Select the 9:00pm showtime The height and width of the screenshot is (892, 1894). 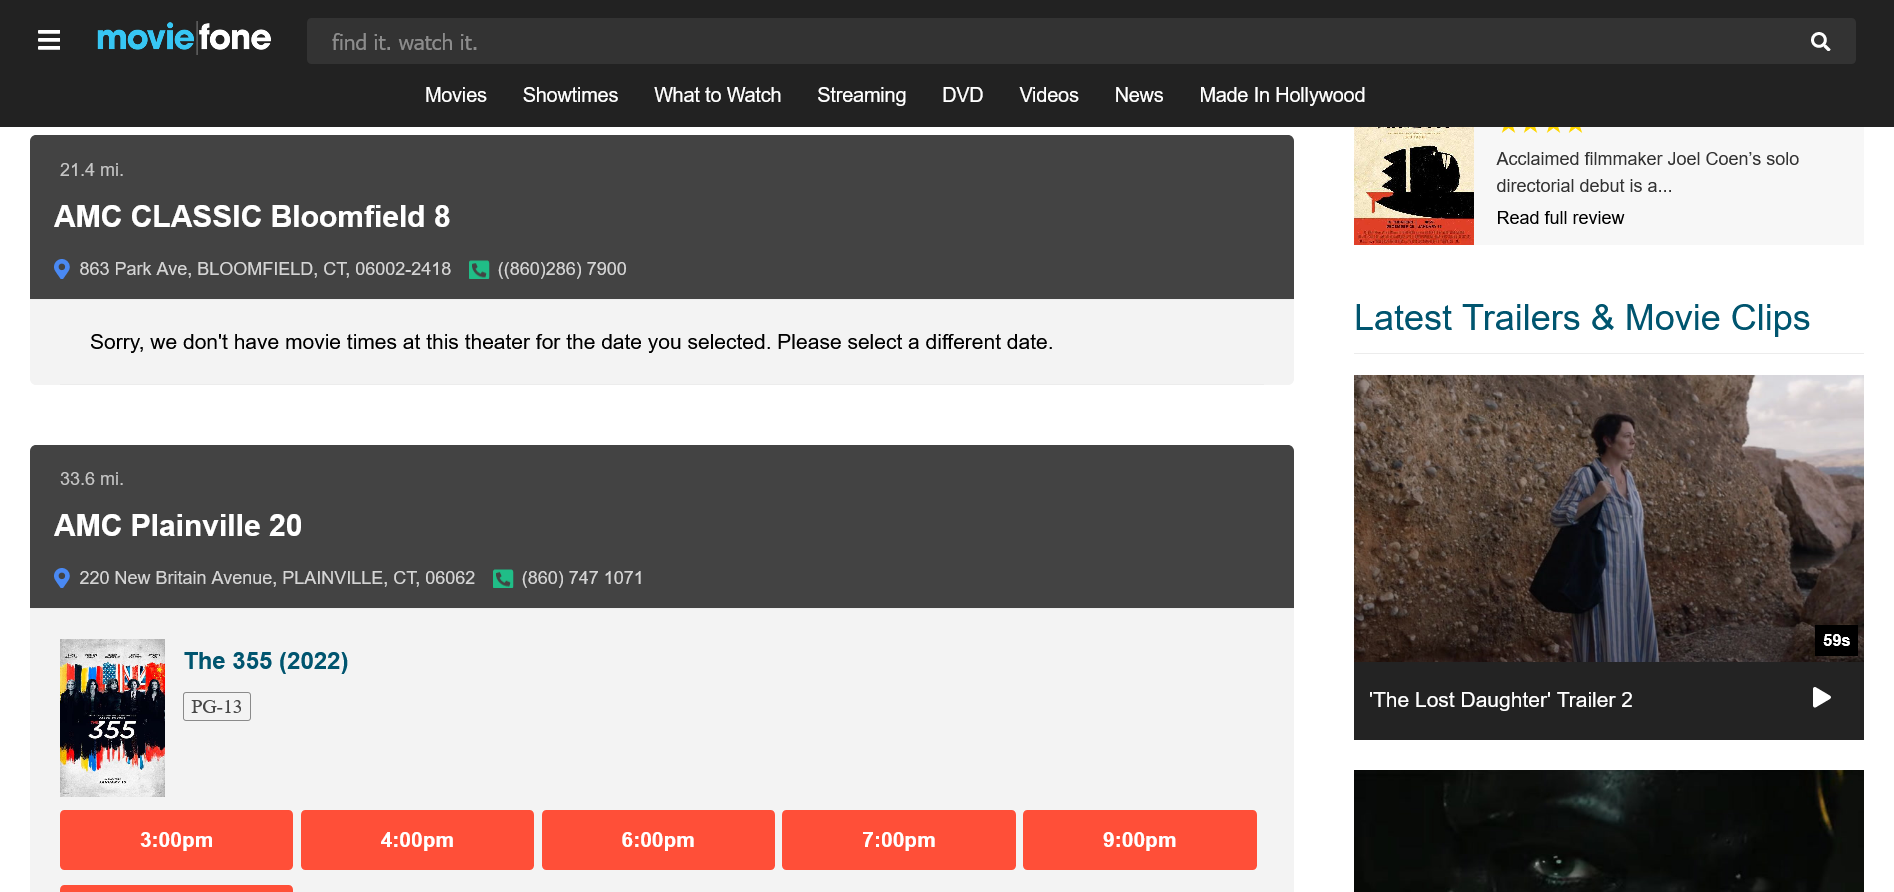[1140, 840]
